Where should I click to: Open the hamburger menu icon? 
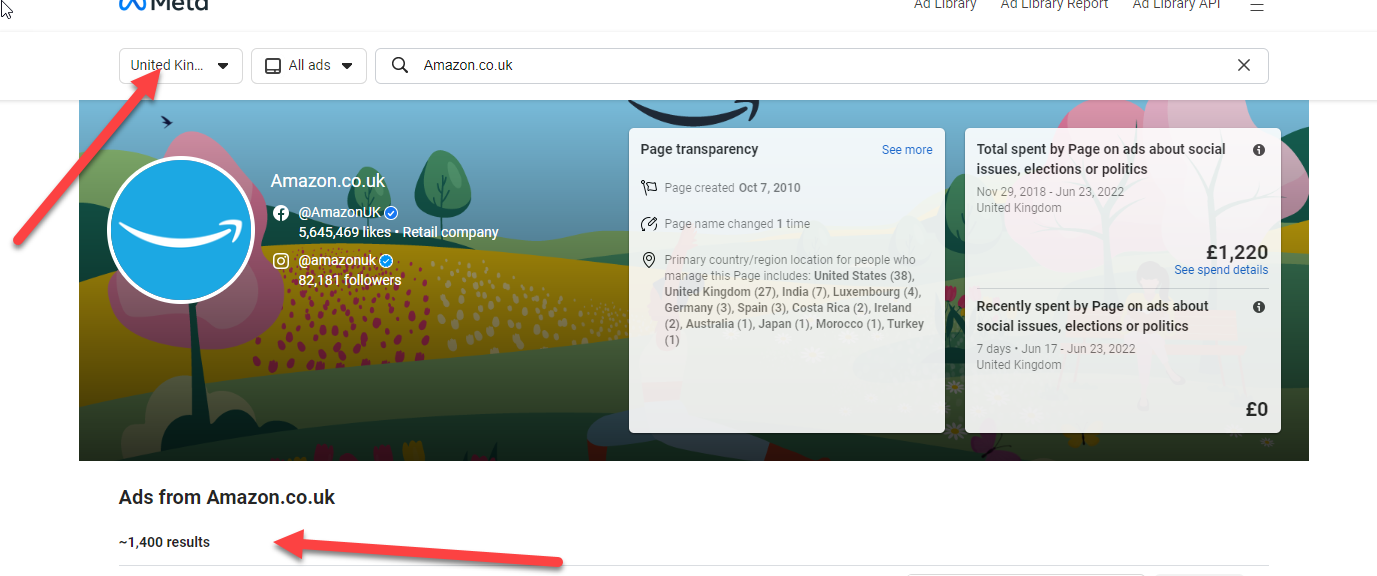(x=1257, y=6)
